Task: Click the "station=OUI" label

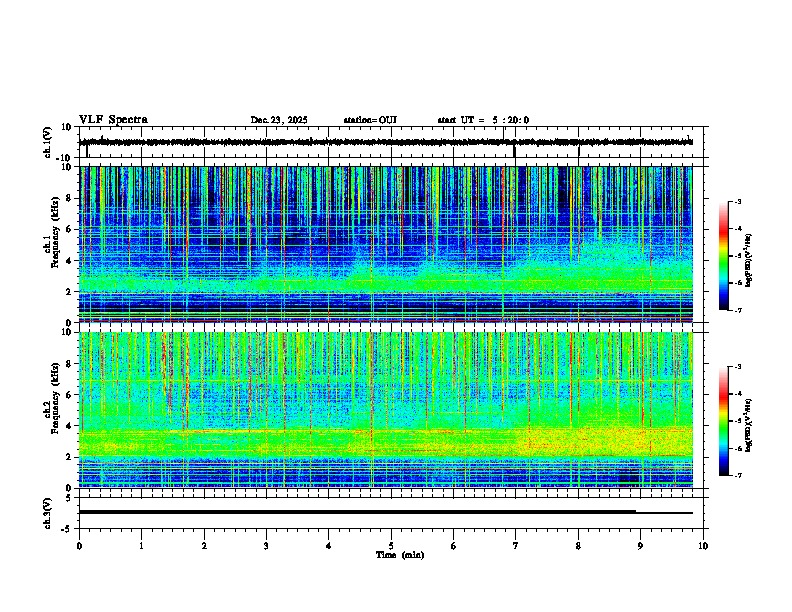Action: (370, 120)
